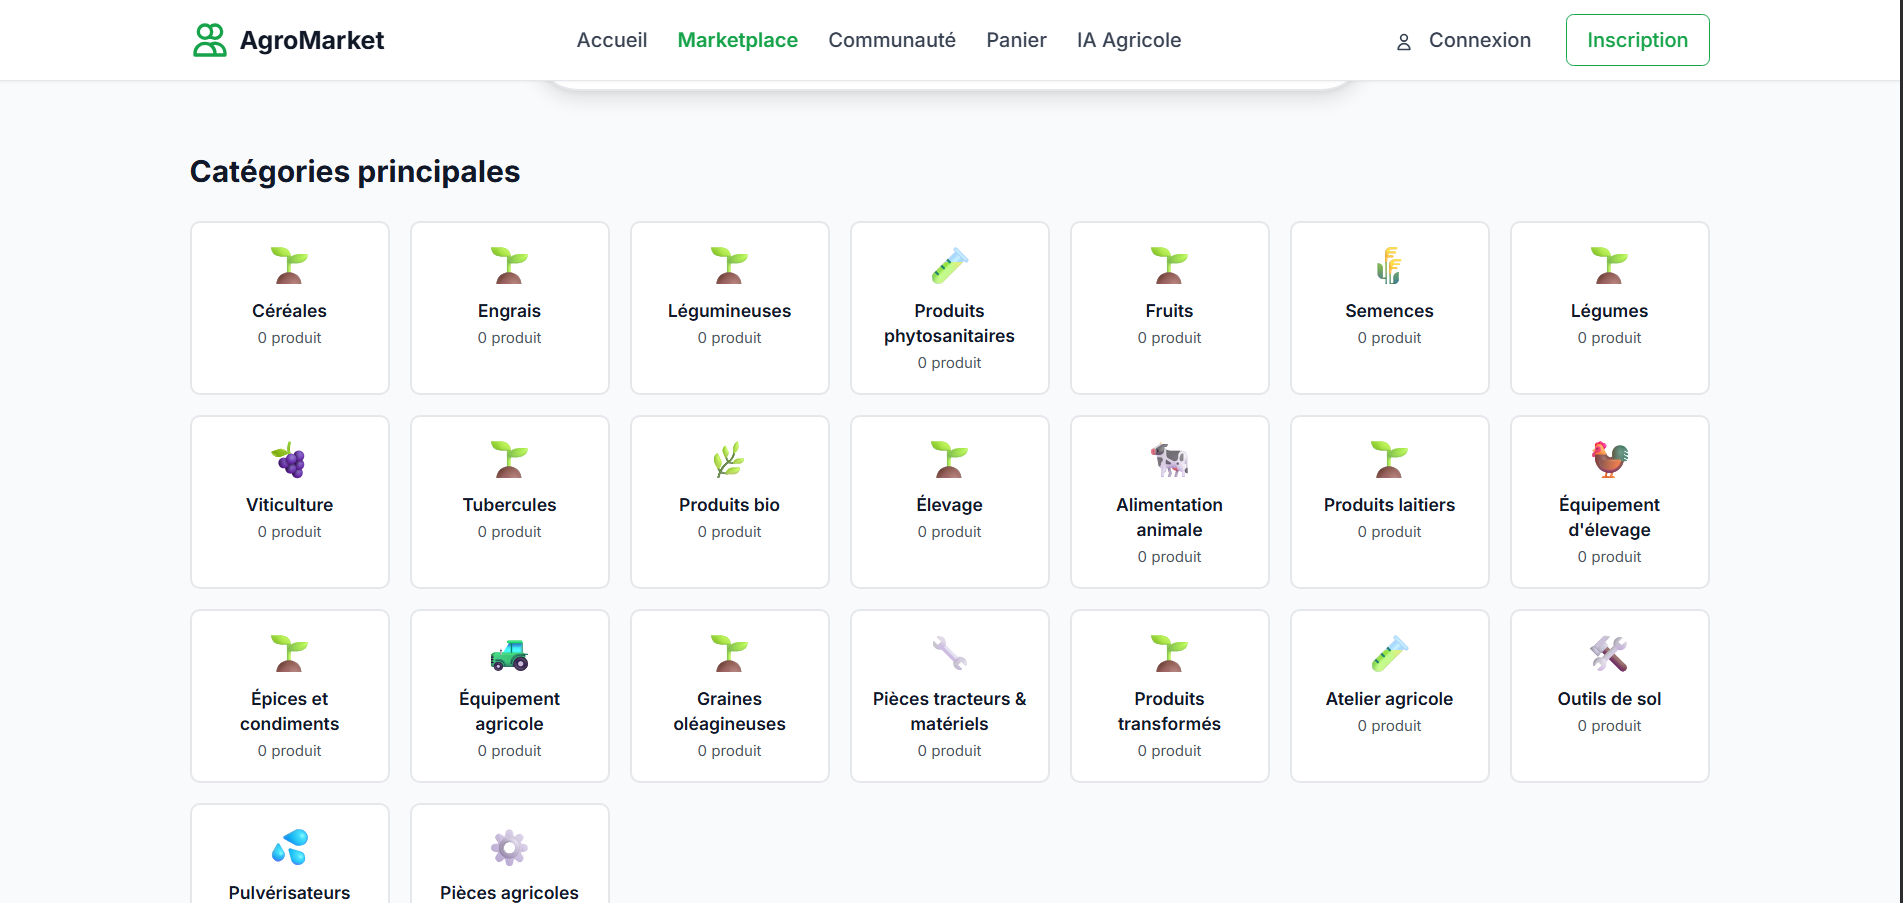Click the user icon beside Connexion
This screenshot has height=903, width=1903.
pos(1404,42)
